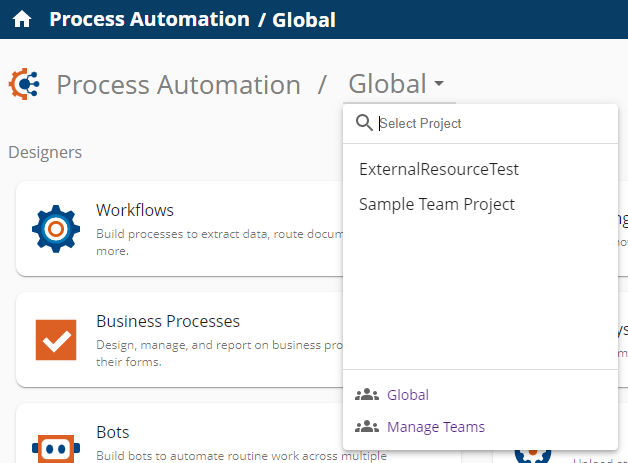Choose Sample Team Project from list
Screen dimensions: 628x463
437,204
